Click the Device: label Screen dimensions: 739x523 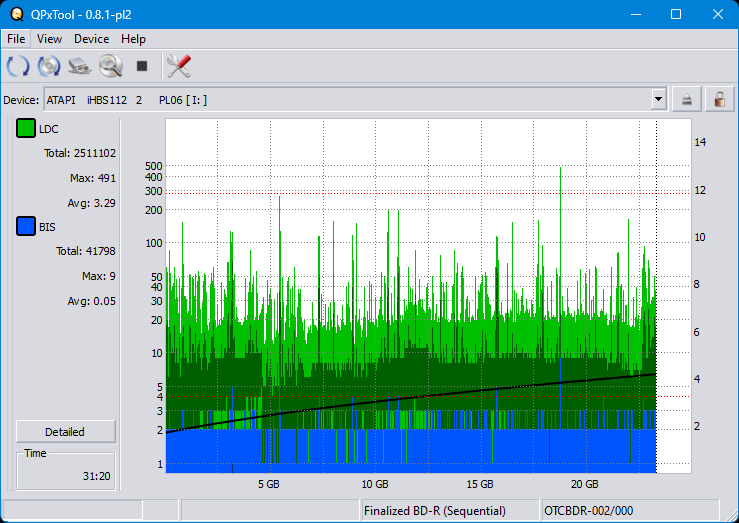[21, 100]
